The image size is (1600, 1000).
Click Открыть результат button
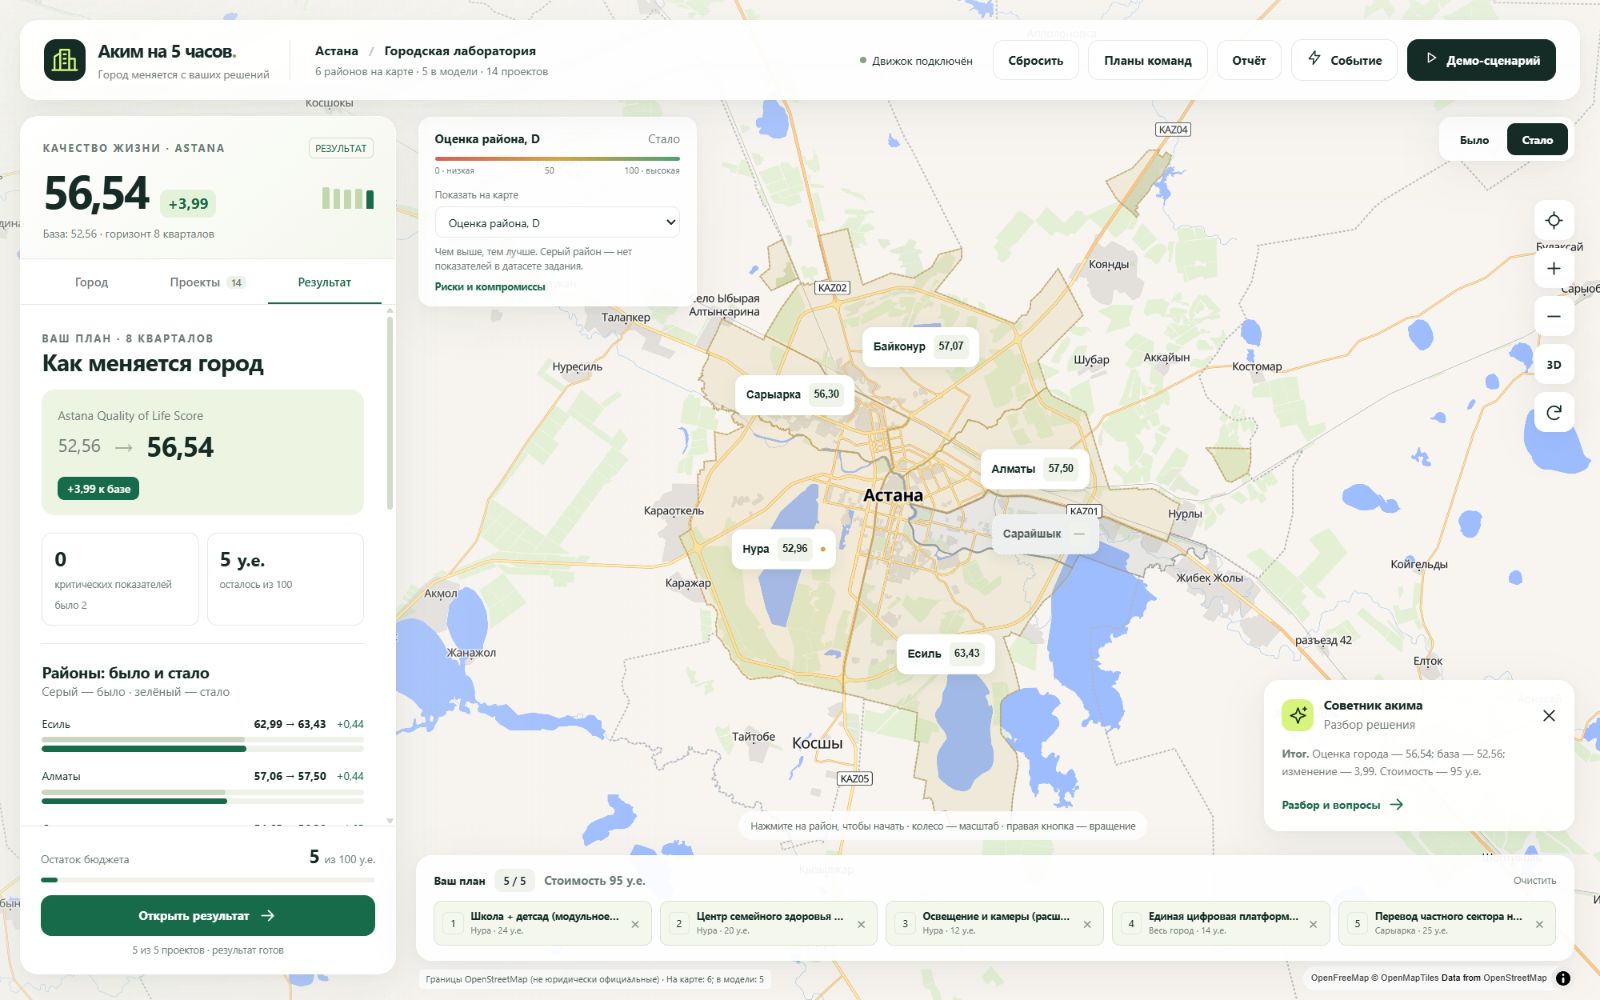point(208,916)
